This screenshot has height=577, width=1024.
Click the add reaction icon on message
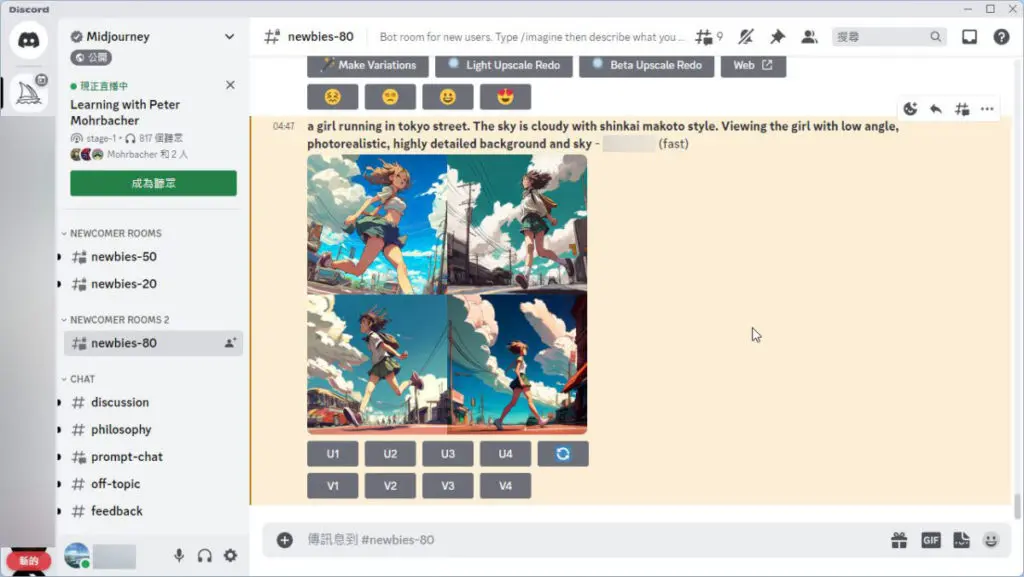tap(910, 109)
